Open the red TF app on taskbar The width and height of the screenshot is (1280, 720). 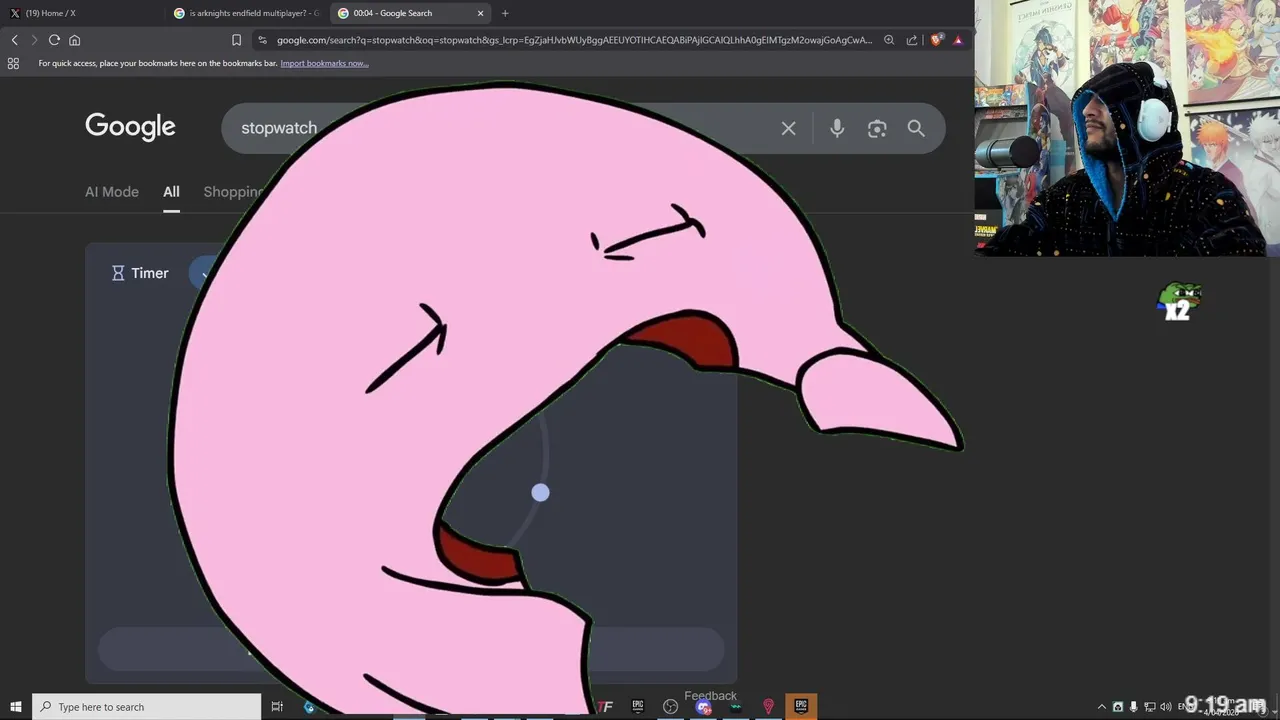click(606, 706)
